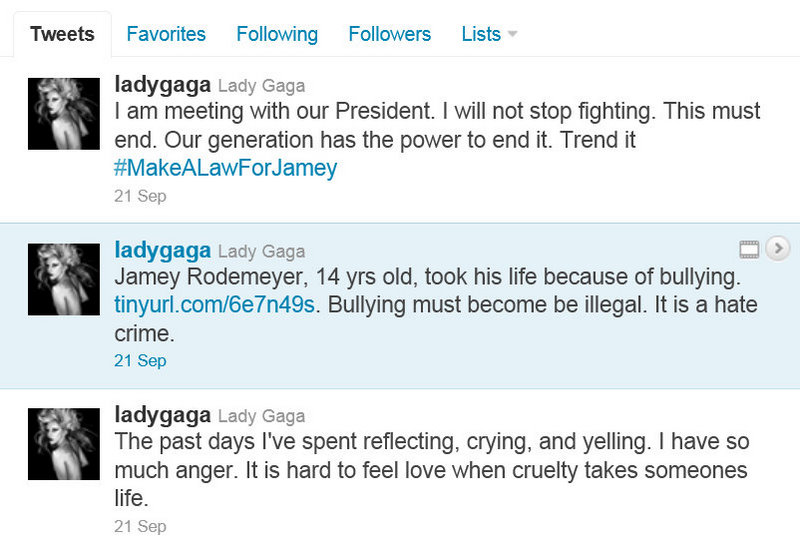
Task: Click avatar on the Jamey Rodemeyer tweet
Action: pos(63,279)
